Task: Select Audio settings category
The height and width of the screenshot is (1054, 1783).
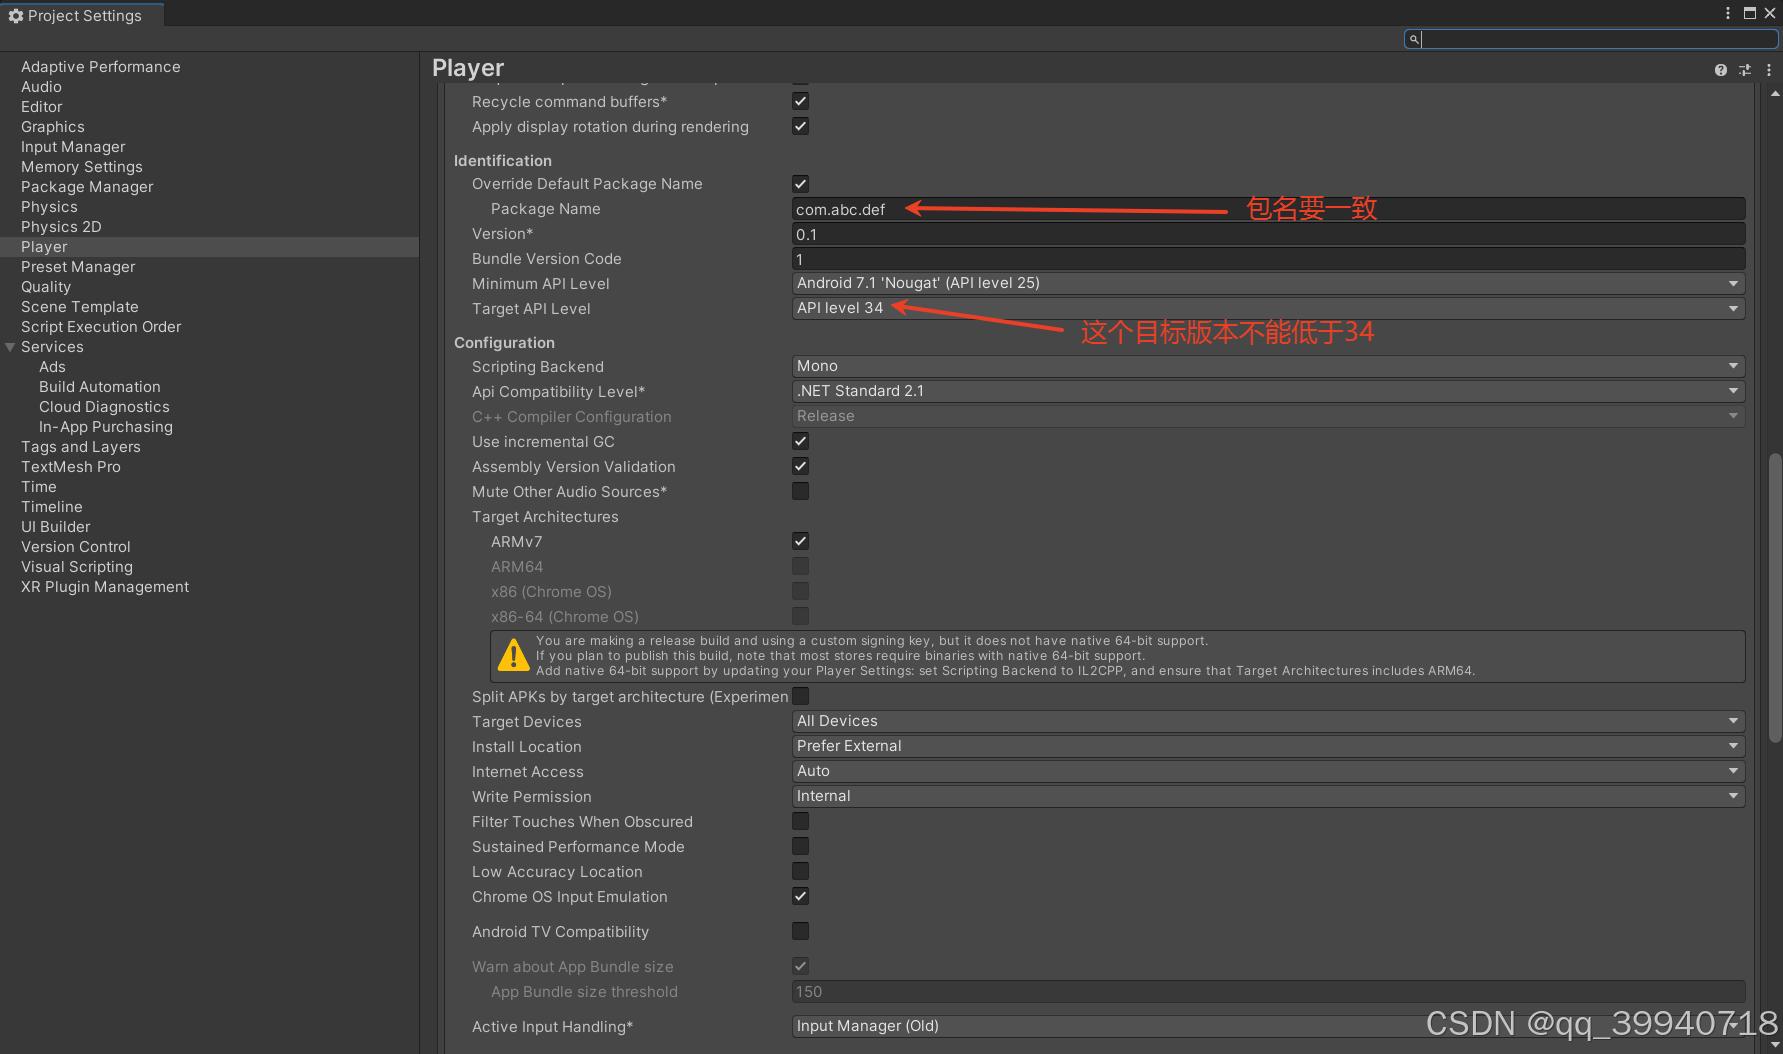Action: tap(41, 87)
